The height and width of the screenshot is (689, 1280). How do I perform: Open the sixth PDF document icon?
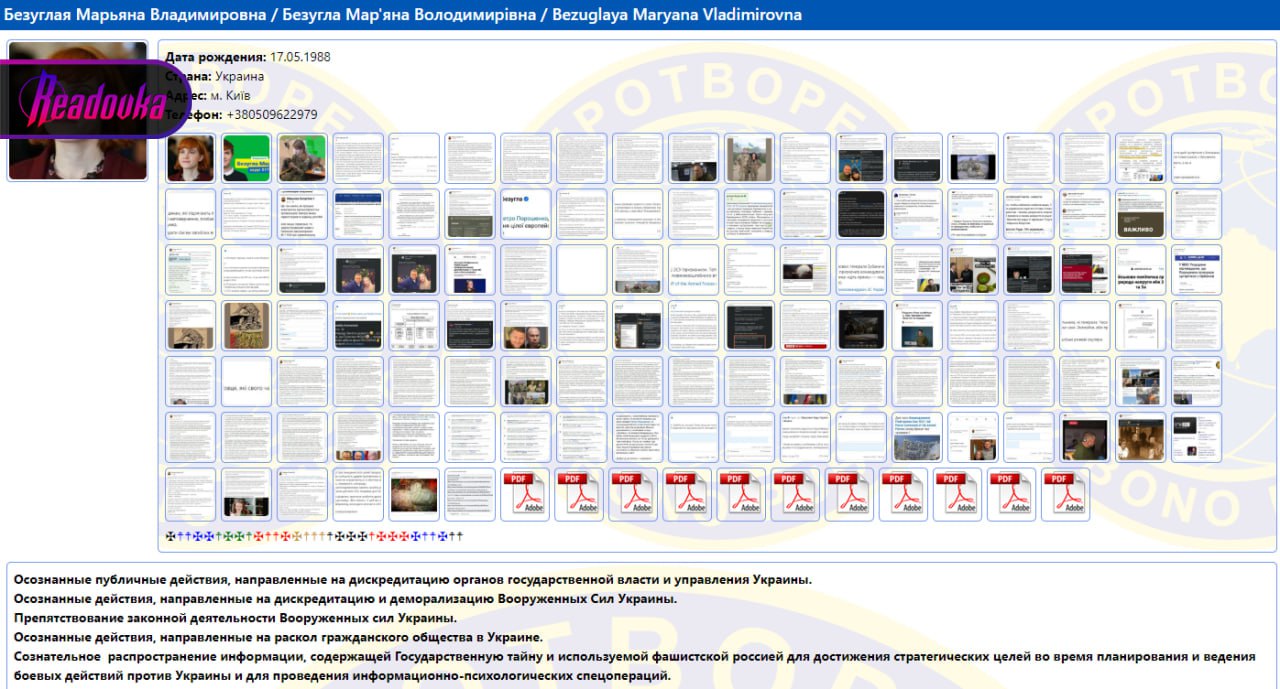tap(795, 494)
